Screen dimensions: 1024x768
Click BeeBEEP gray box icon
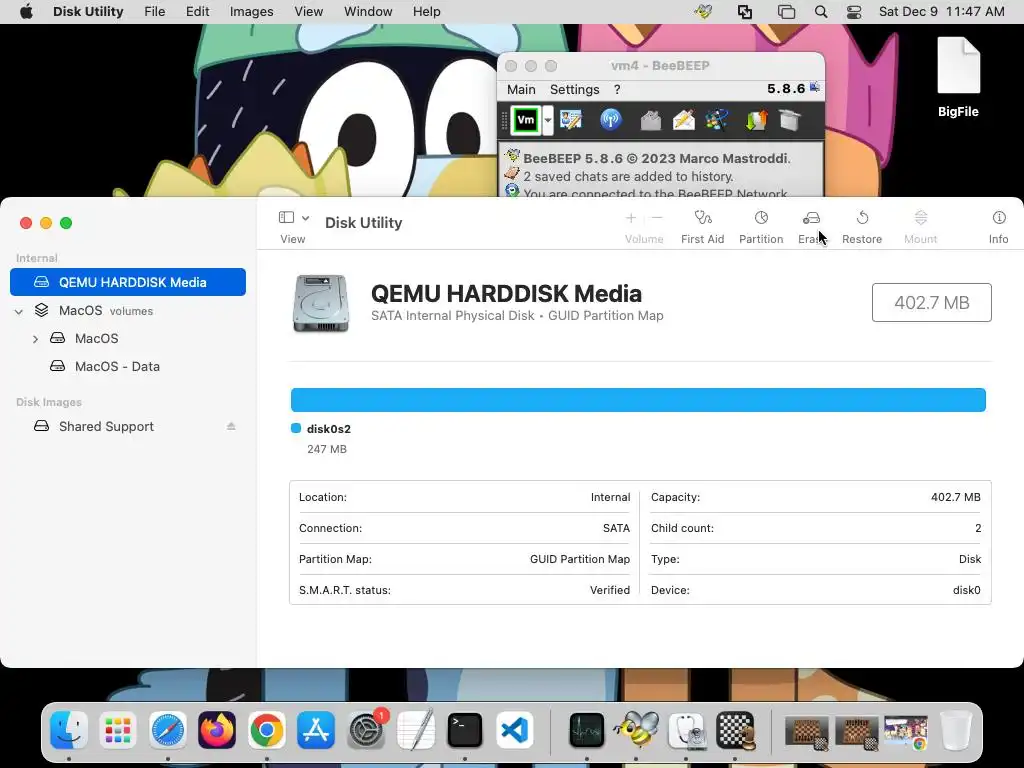click(x=790, y=120)
